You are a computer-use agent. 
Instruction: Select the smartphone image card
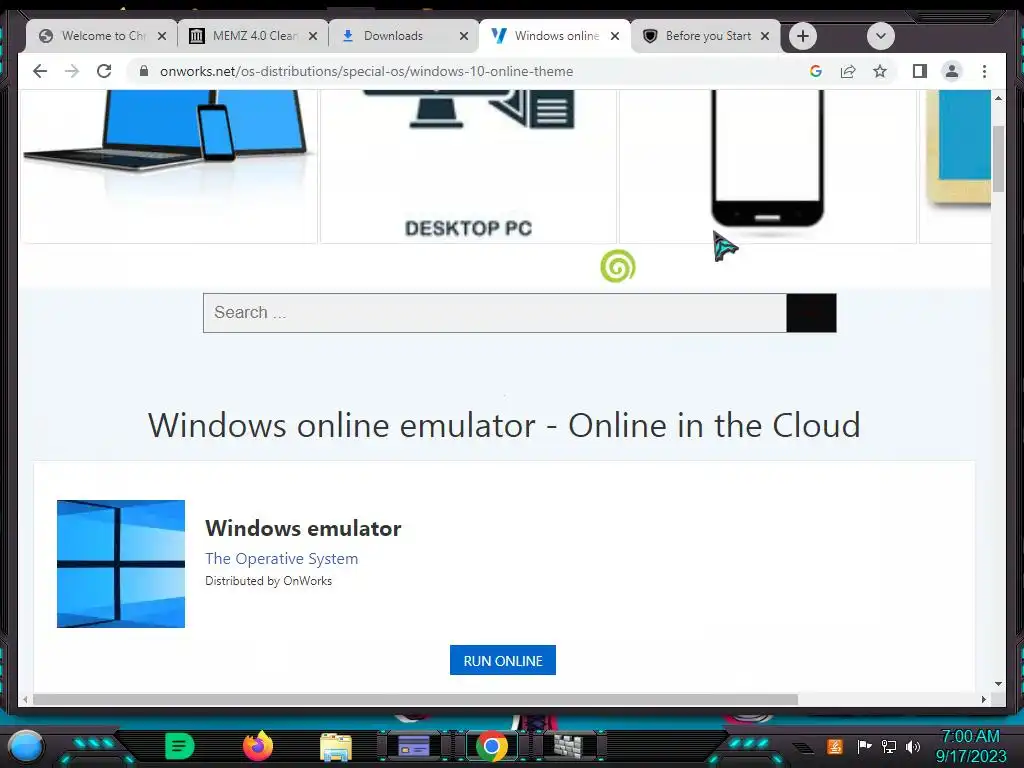click(767, 167)
